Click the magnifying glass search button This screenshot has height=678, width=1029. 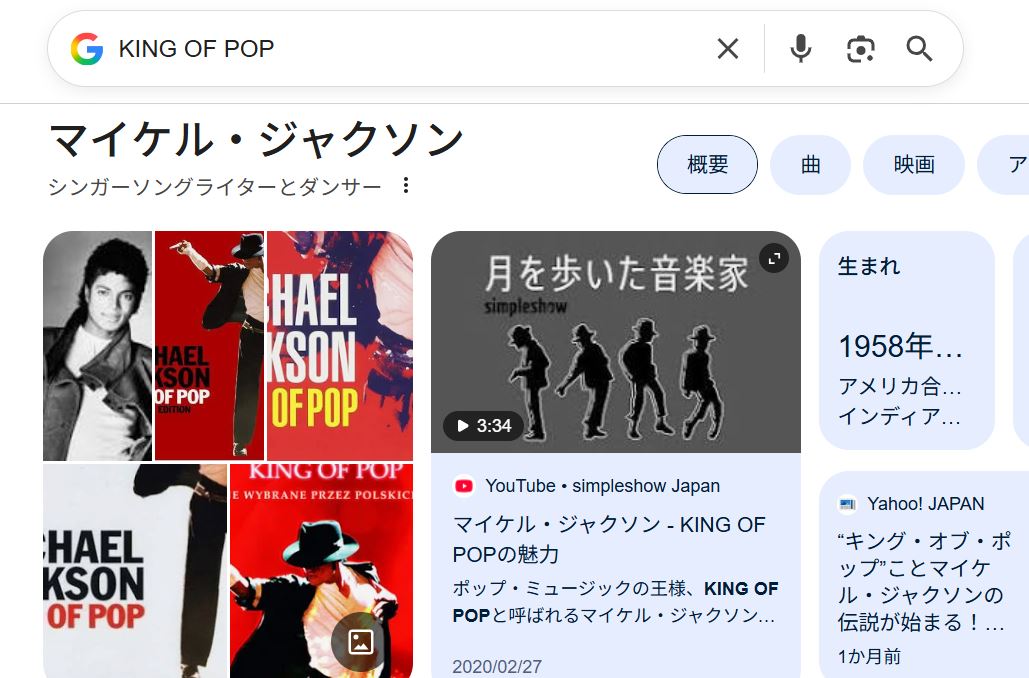point(919,49)
